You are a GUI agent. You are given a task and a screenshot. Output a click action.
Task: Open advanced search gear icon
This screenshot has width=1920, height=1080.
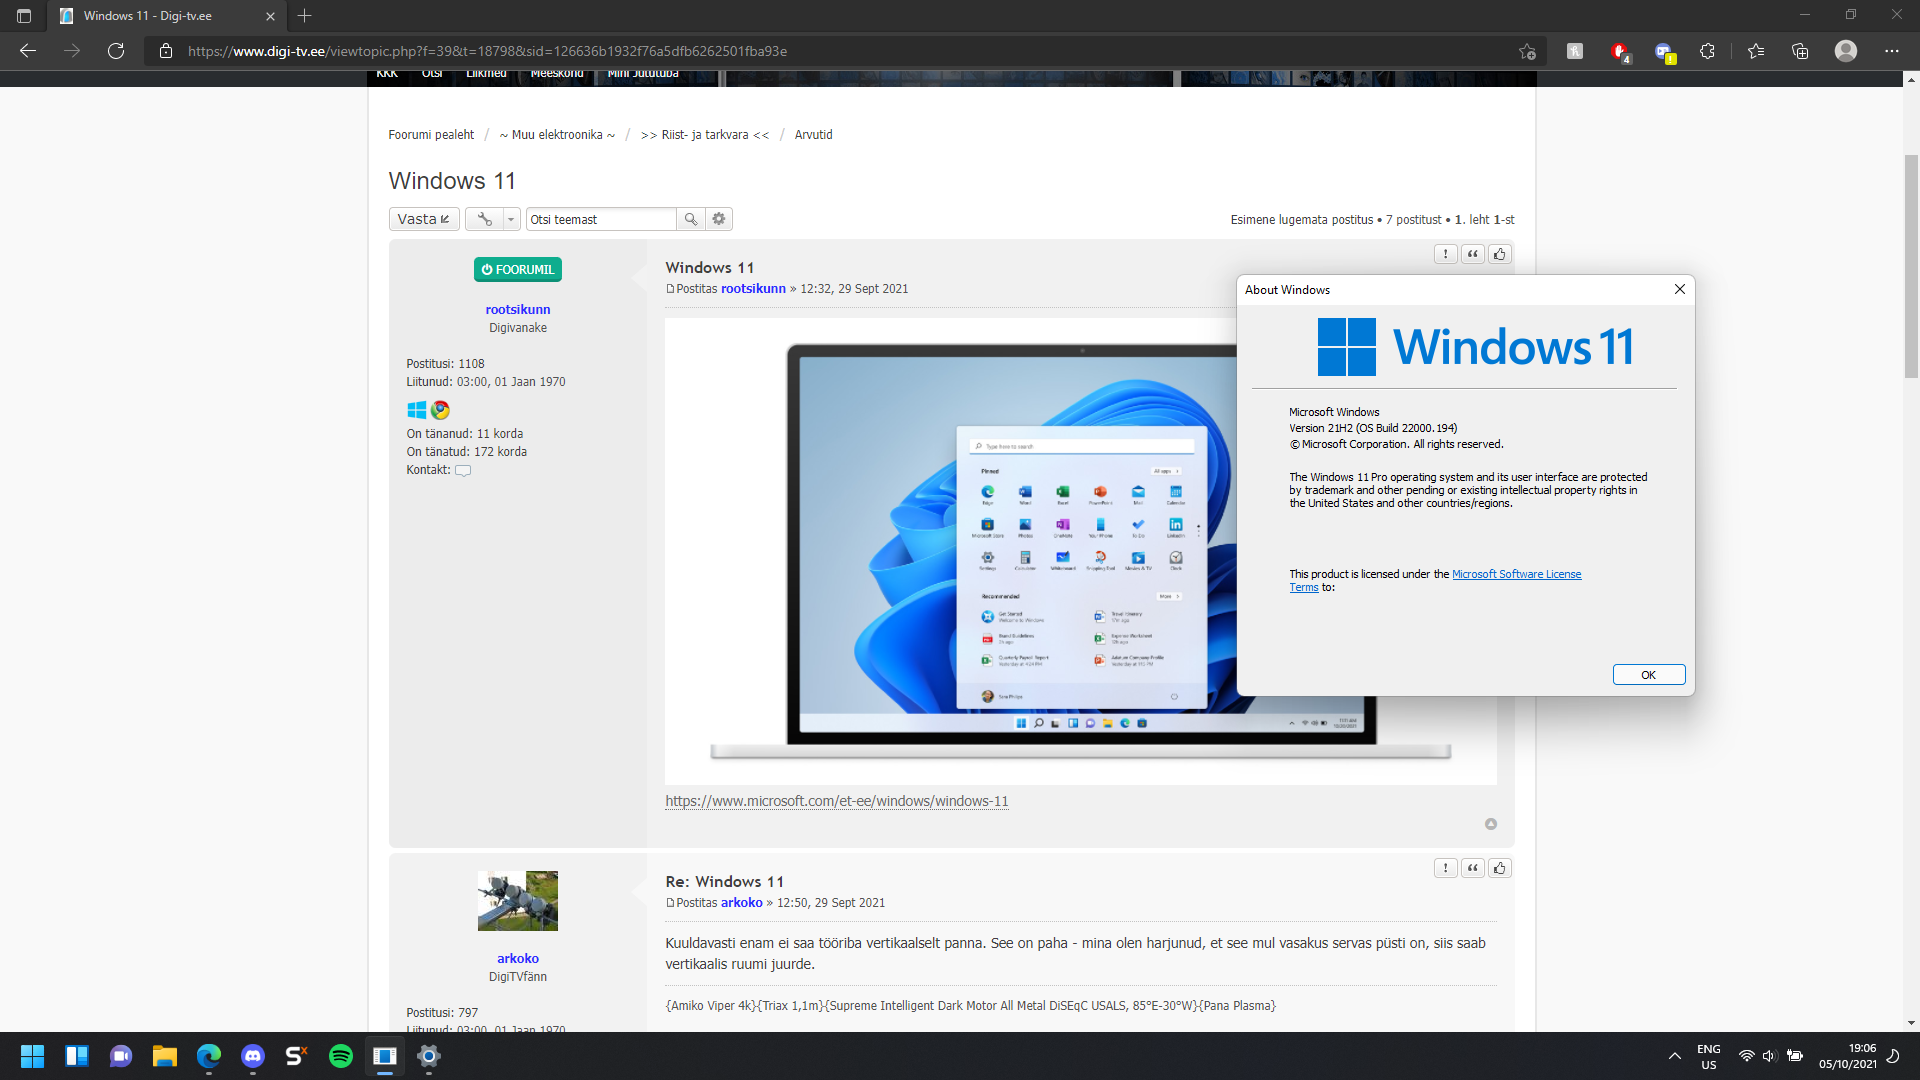pos(719,219)
